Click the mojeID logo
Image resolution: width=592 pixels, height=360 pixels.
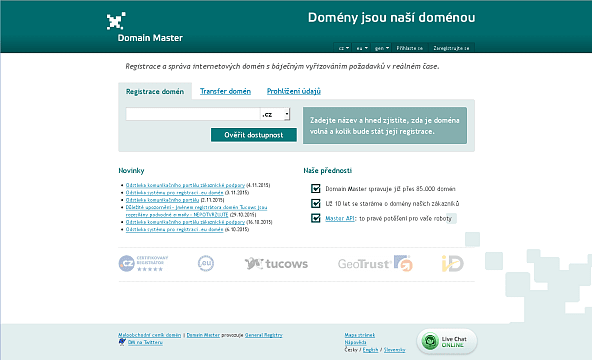[452, 263]
